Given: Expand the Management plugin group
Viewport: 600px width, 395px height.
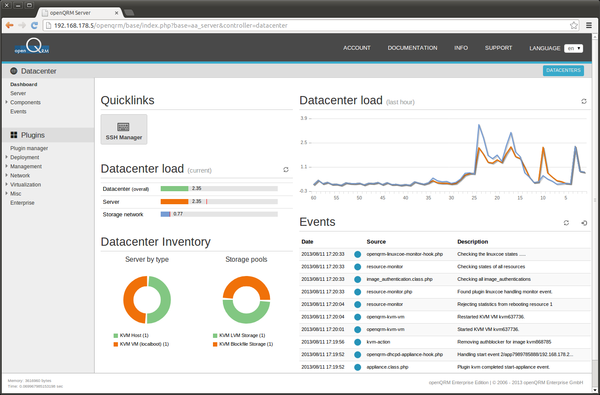Looking at the screenshot, I should point(7,166).
